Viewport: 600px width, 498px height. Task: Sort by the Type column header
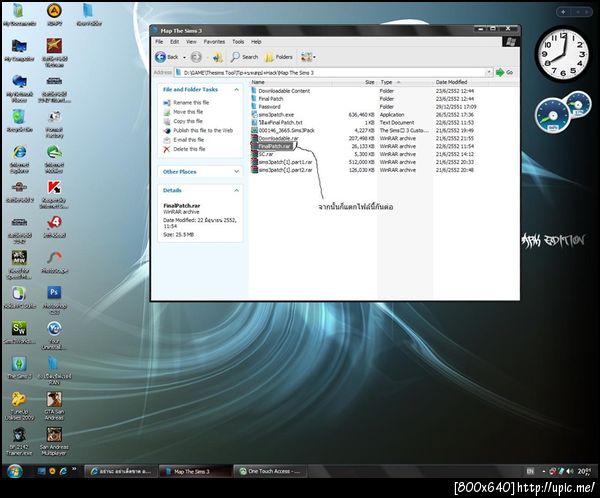point(405,82)
